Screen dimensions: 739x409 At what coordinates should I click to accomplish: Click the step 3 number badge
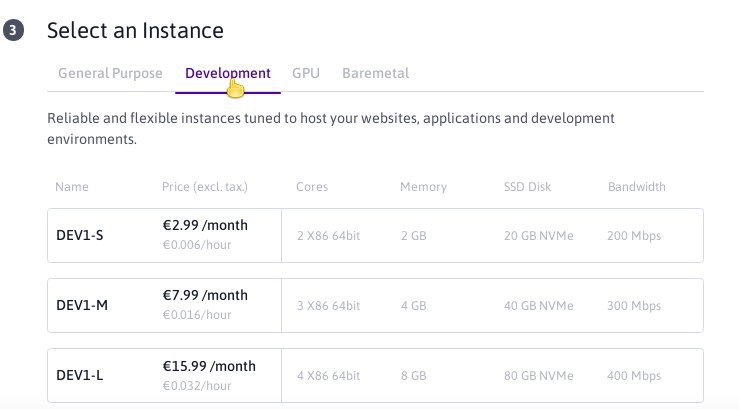click(13, 30)
